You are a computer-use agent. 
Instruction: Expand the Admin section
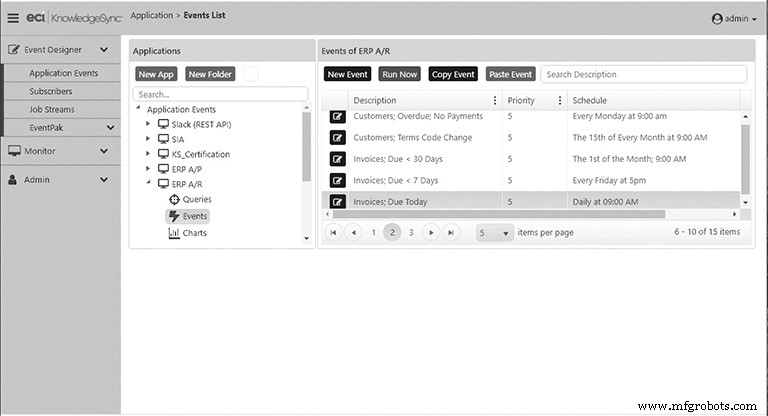tap(104, 180)
